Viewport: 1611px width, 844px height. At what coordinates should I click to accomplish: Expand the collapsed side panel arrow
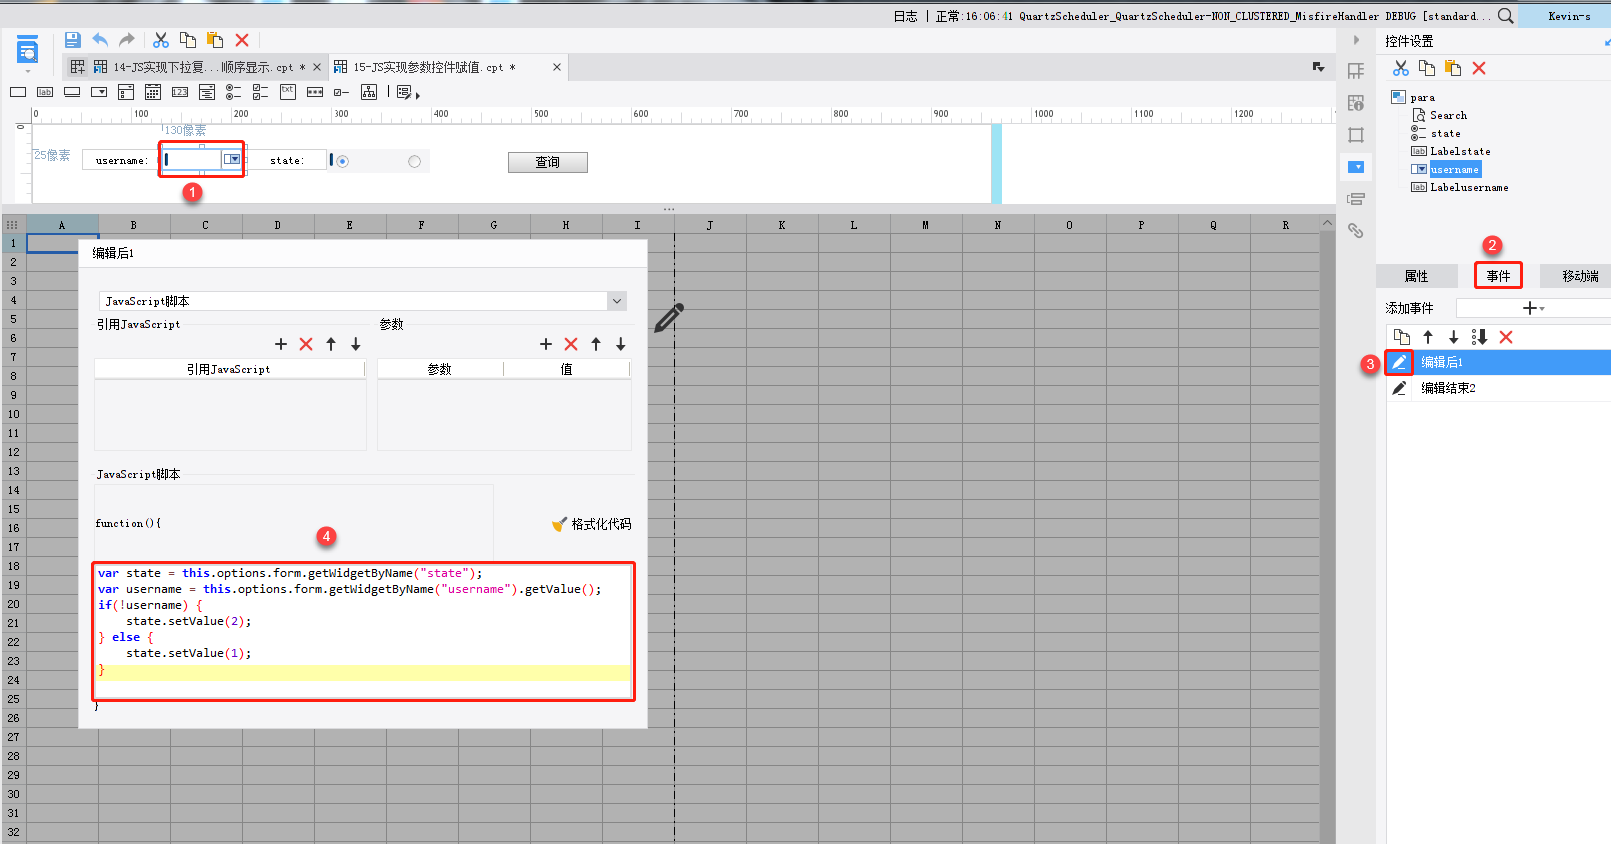click(x=1356, y=41)
